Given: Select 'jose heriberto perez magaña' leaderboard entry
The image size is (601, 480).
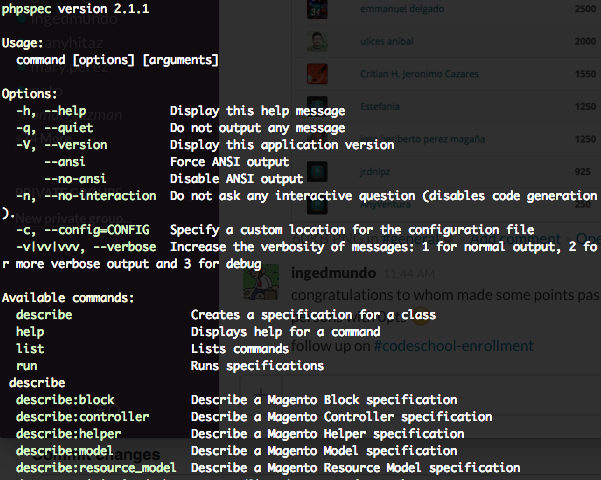Looking at the screenshot, I should (422, 139).
